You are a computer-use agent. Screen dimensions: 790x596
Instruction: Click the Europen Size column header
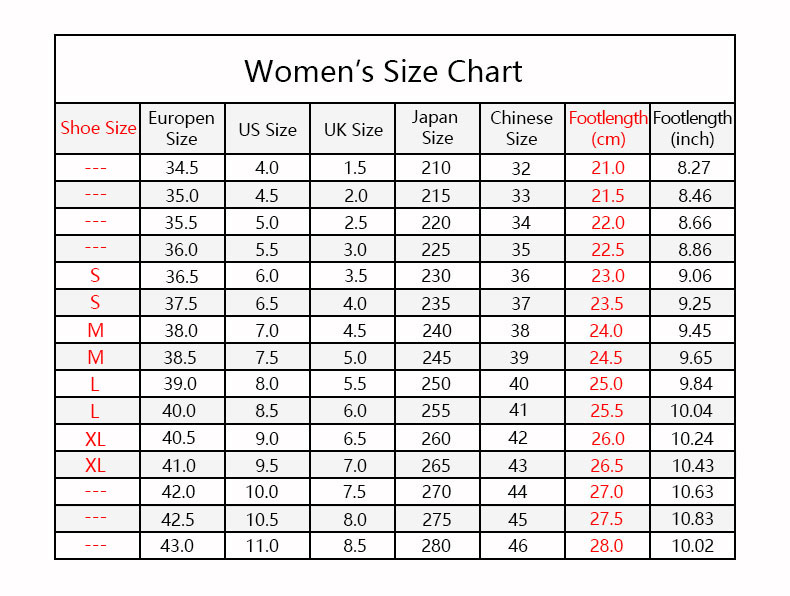tap(181, 128)
